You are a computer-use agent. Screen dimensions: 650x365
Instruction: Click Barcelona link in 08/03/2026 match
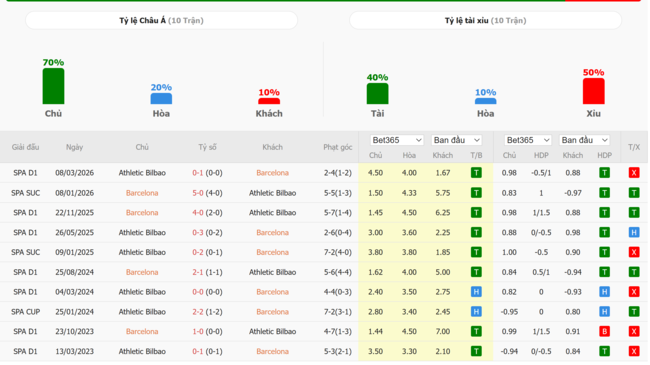pyautogui.click(x=272, y=173)
